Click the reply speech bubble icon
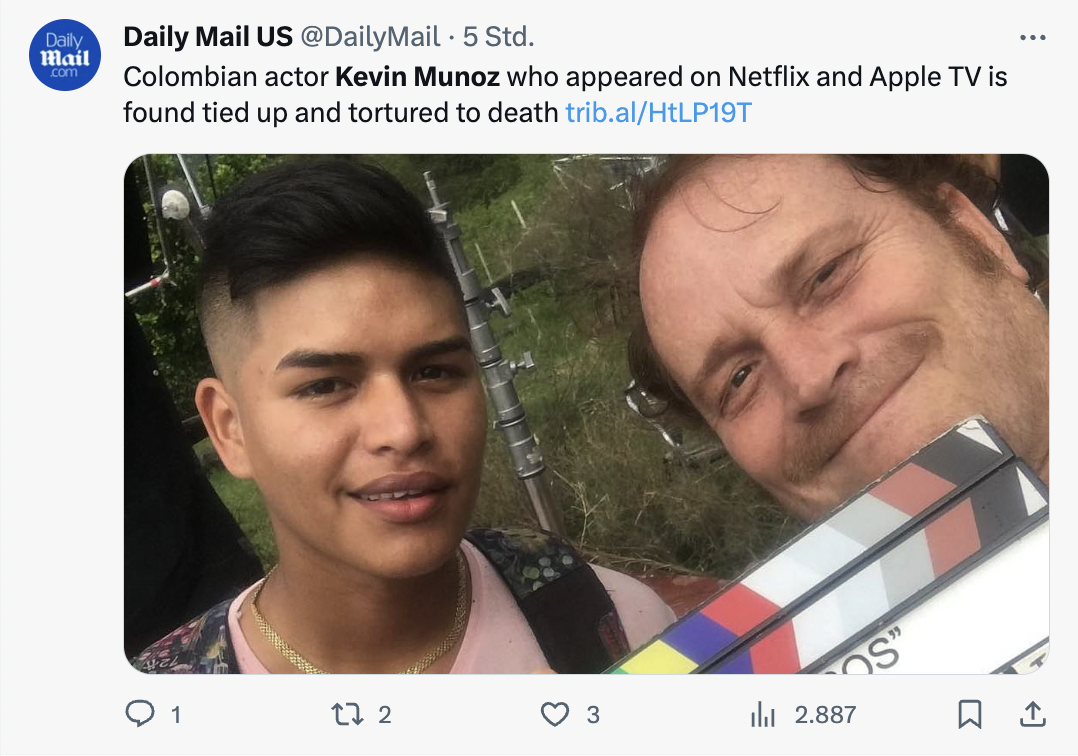This screenshot has width=1078, height=756. tap(139, 714)
